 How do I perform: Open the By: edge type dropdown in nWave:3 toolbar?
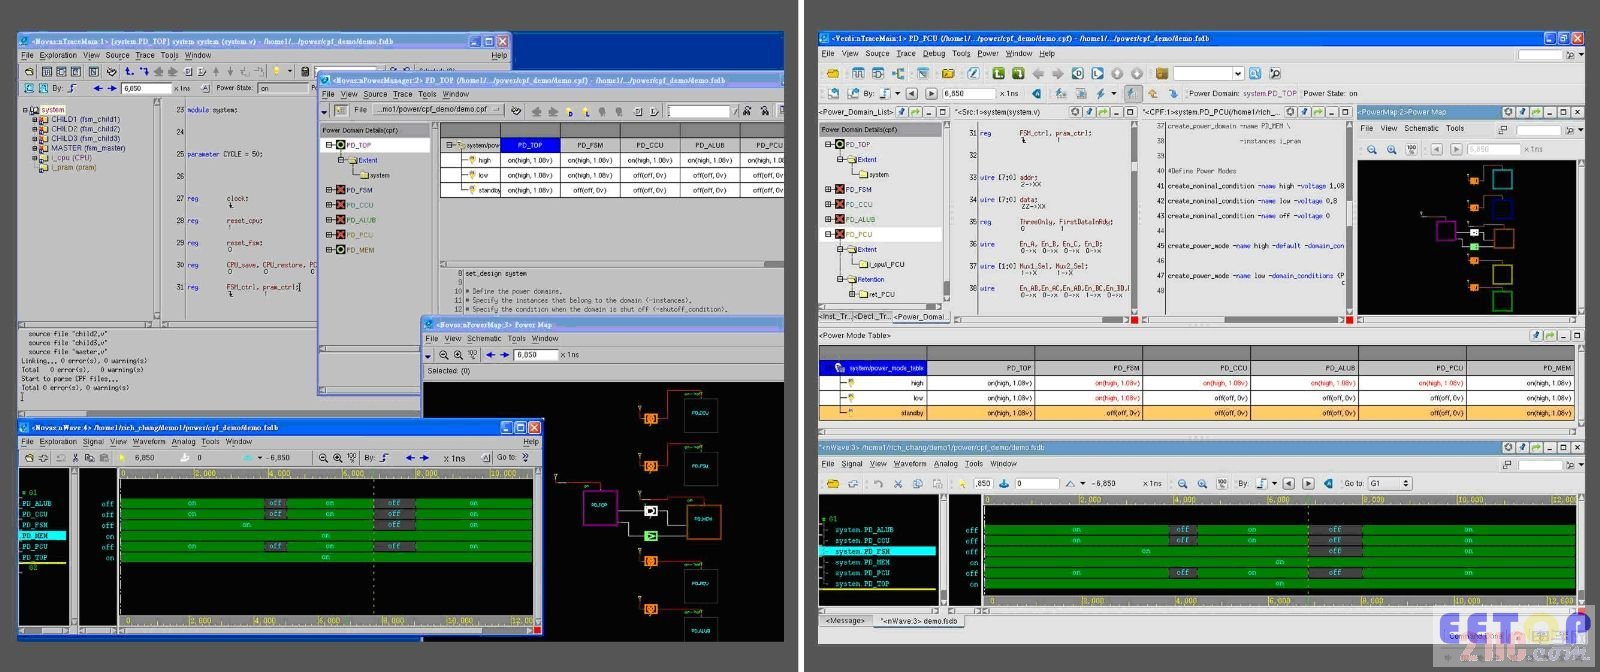1274,484
